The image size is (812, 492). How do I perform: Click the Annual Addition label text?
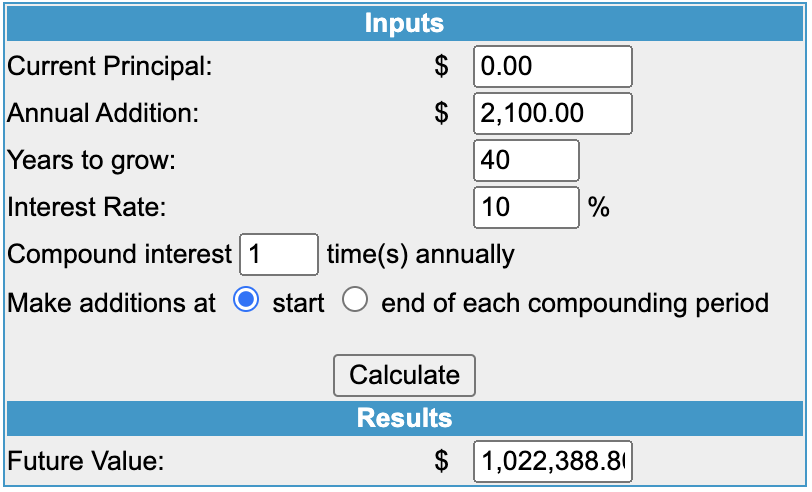point(103,113)
